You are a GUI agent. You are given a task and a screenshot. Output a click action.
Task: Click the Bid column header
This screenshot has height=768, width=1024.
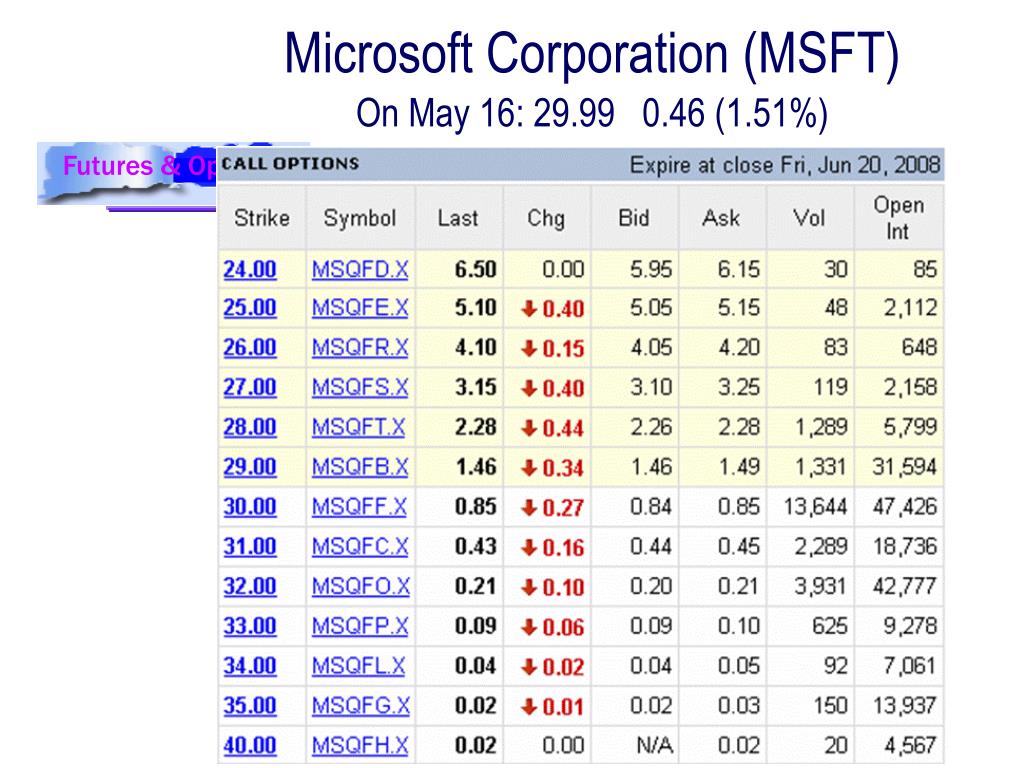pos(633,218)
